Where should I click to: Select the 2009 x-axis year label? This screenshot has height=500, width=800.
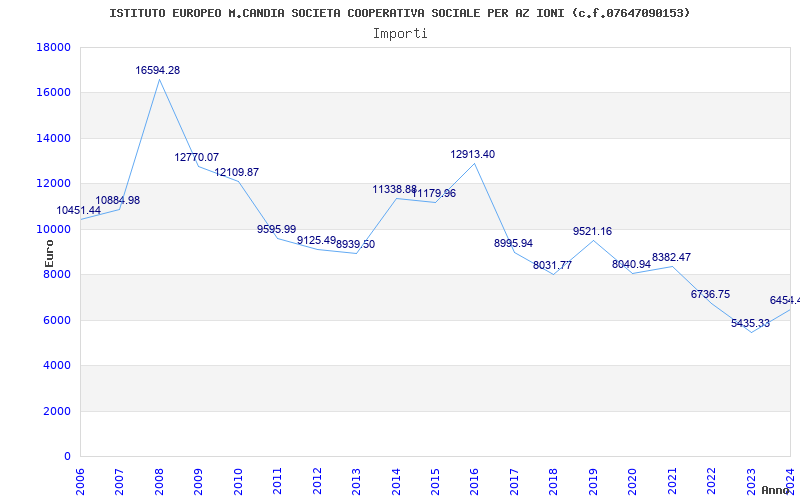click(199, 482)
